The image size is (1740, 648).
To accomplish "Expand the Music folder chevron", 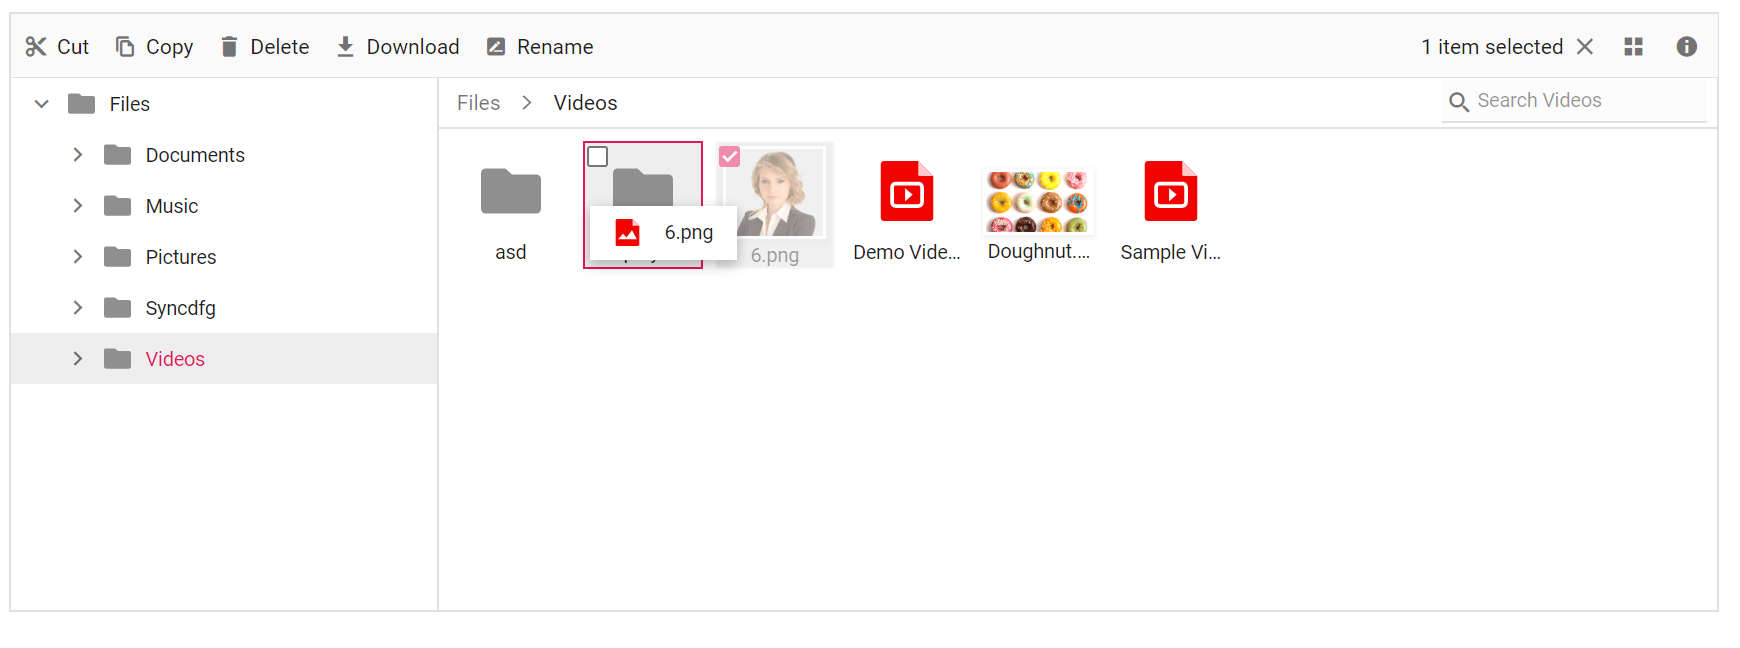I will [78, 206].
